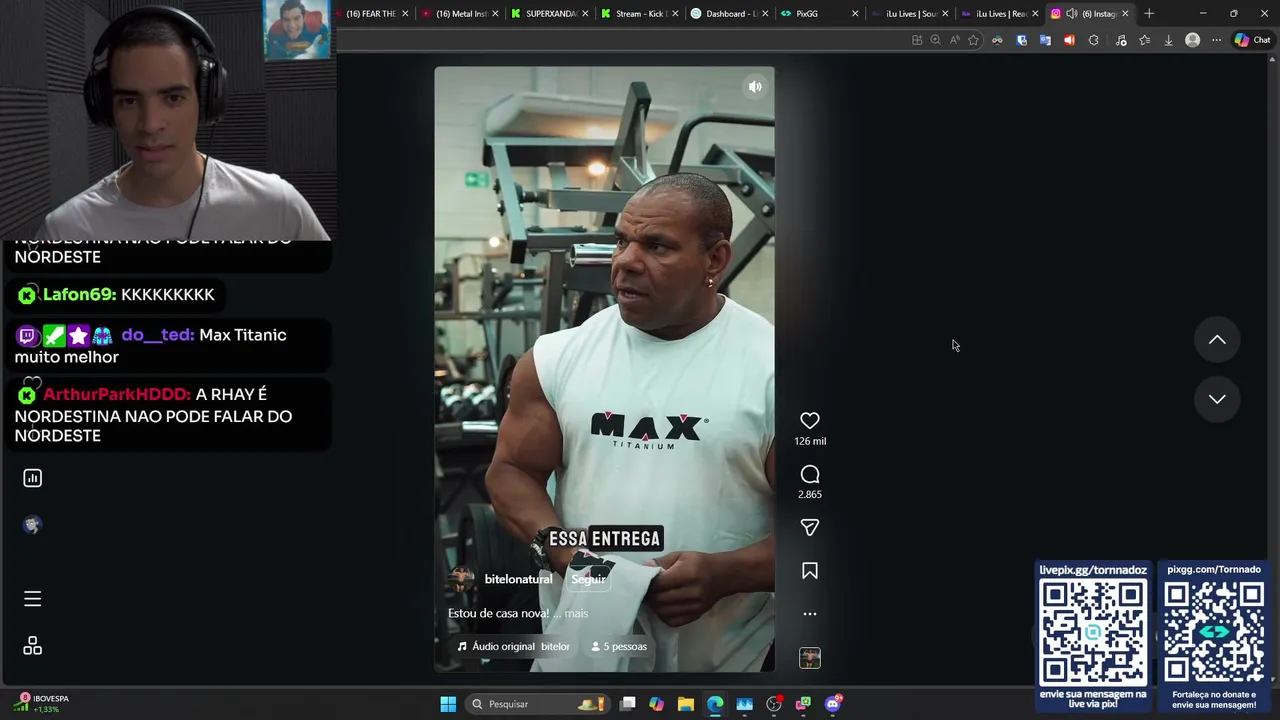The image size is (1280, 720).
Task: Open File Explorer from the taskbar
Action: [x=685, y=704]
